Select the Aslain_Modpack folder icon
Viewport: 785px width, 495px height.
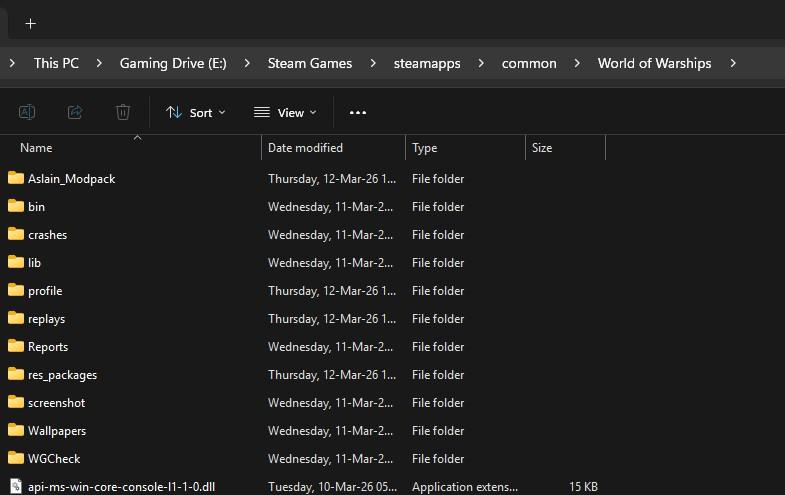[16, 178]
